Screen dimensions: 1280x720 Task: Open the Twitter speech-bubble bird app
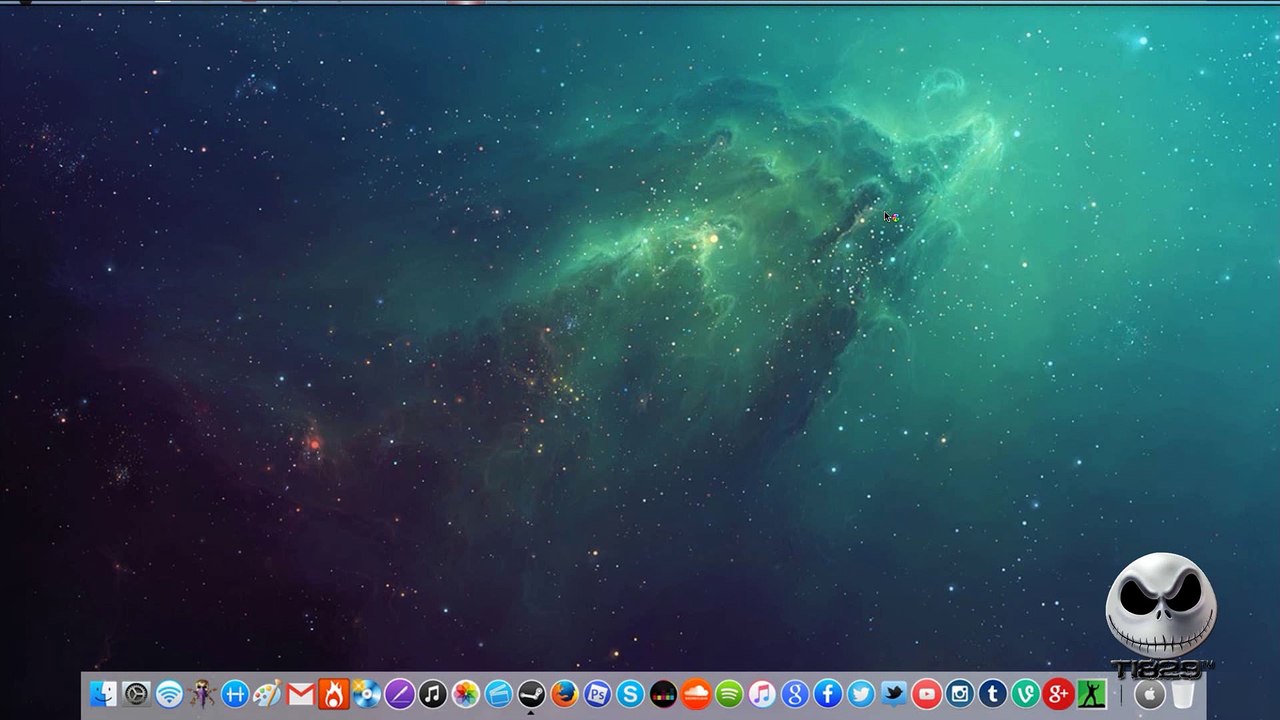pos(894,693)
